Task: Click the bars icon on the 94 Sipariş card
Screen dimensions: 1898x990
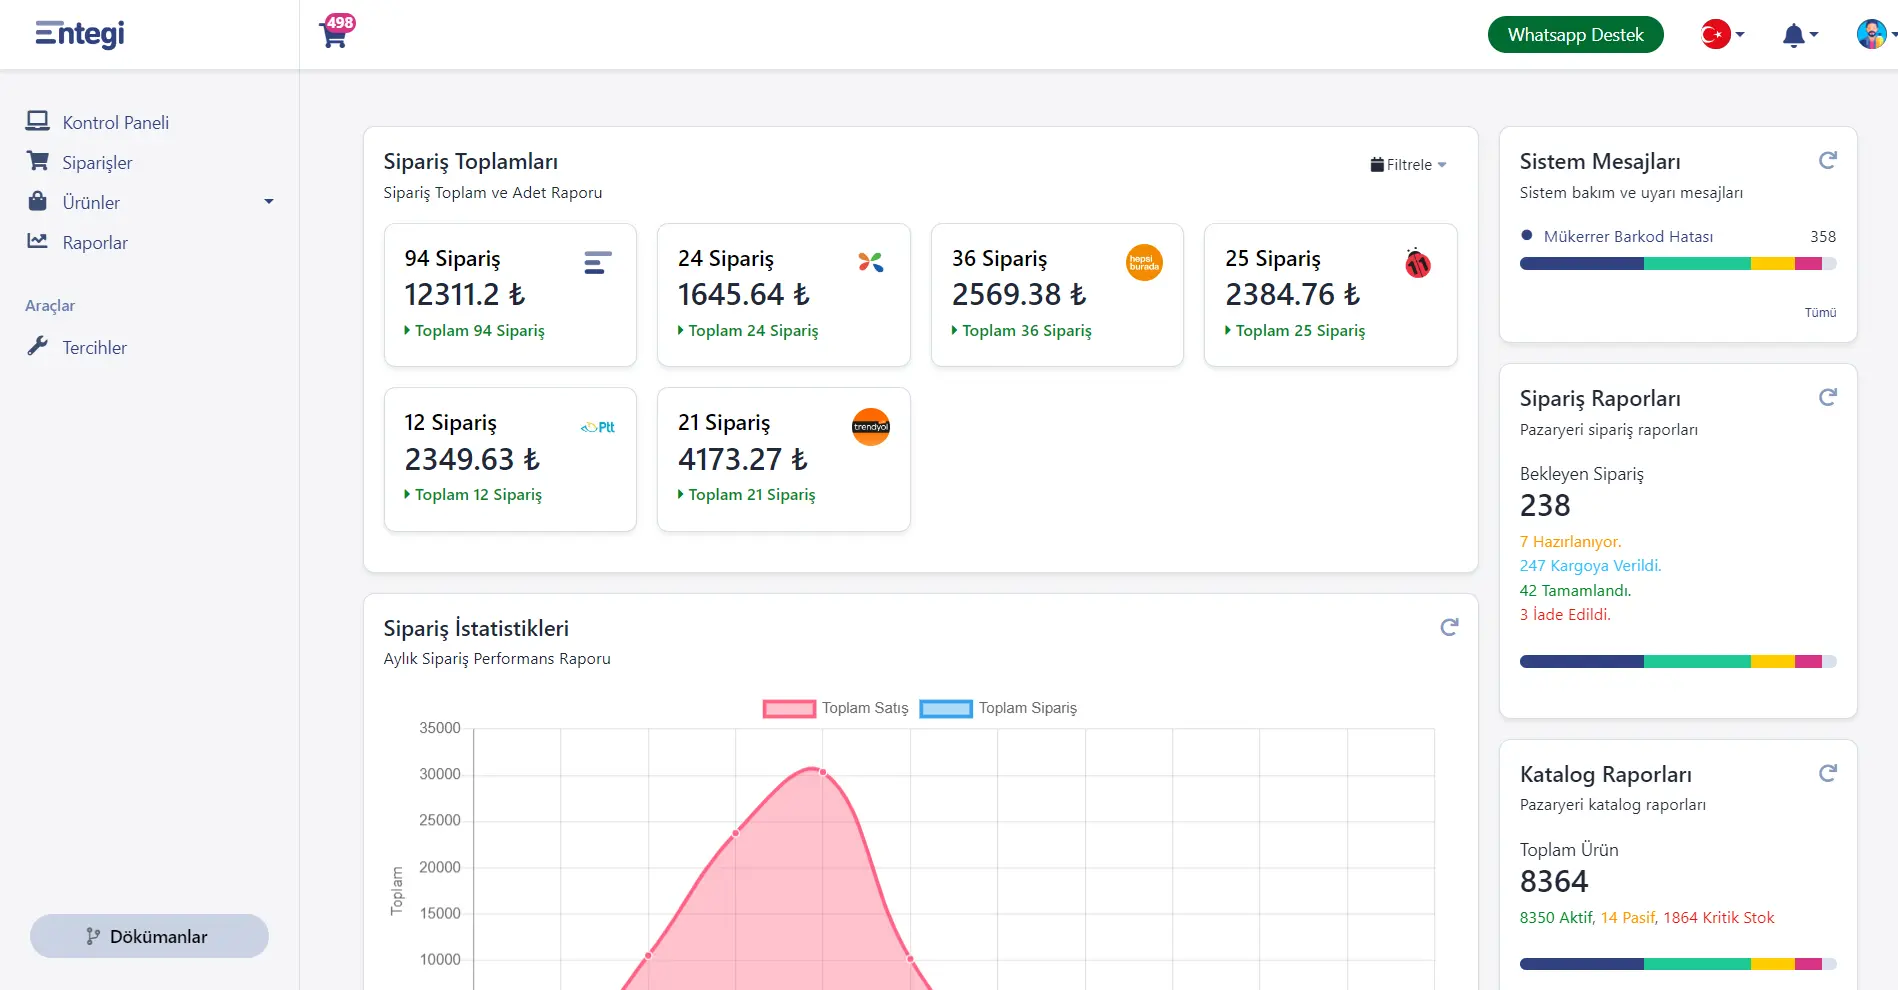Action: click(598, 263)
